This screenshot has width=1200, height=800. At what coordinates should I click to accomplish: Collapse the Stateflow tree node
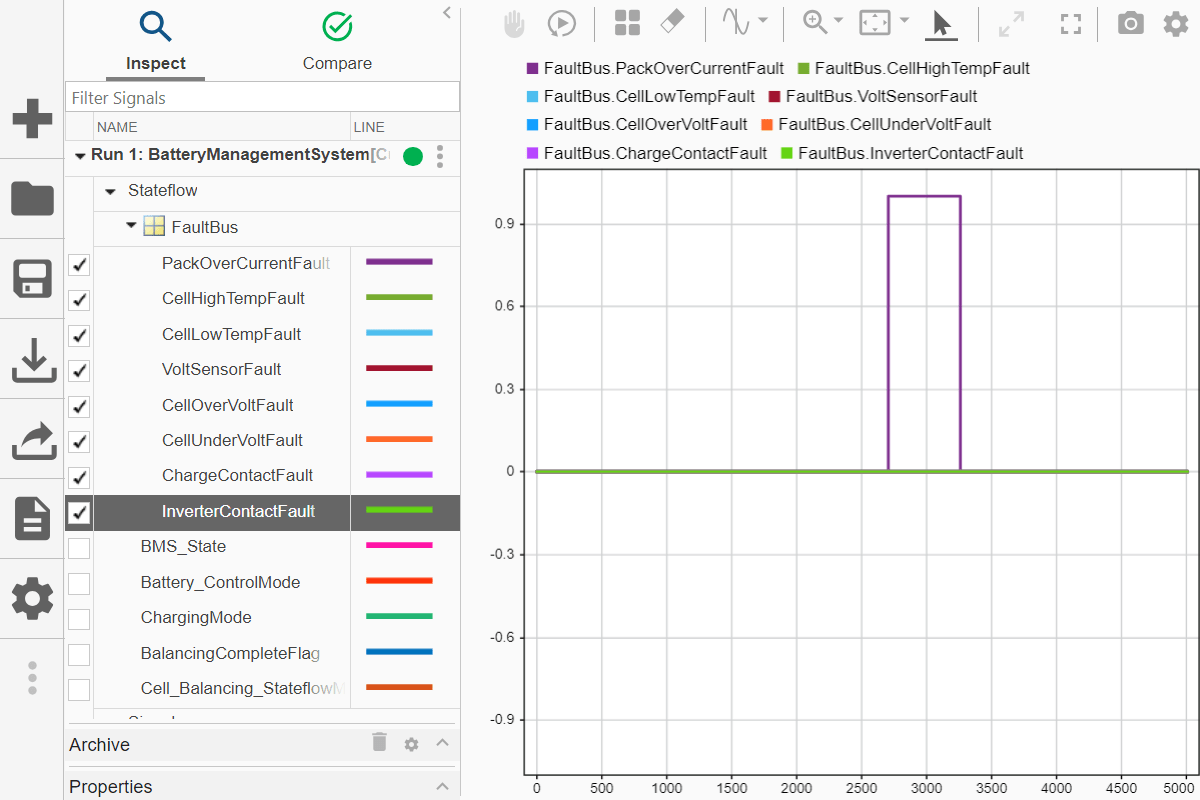tap(109, 190)
